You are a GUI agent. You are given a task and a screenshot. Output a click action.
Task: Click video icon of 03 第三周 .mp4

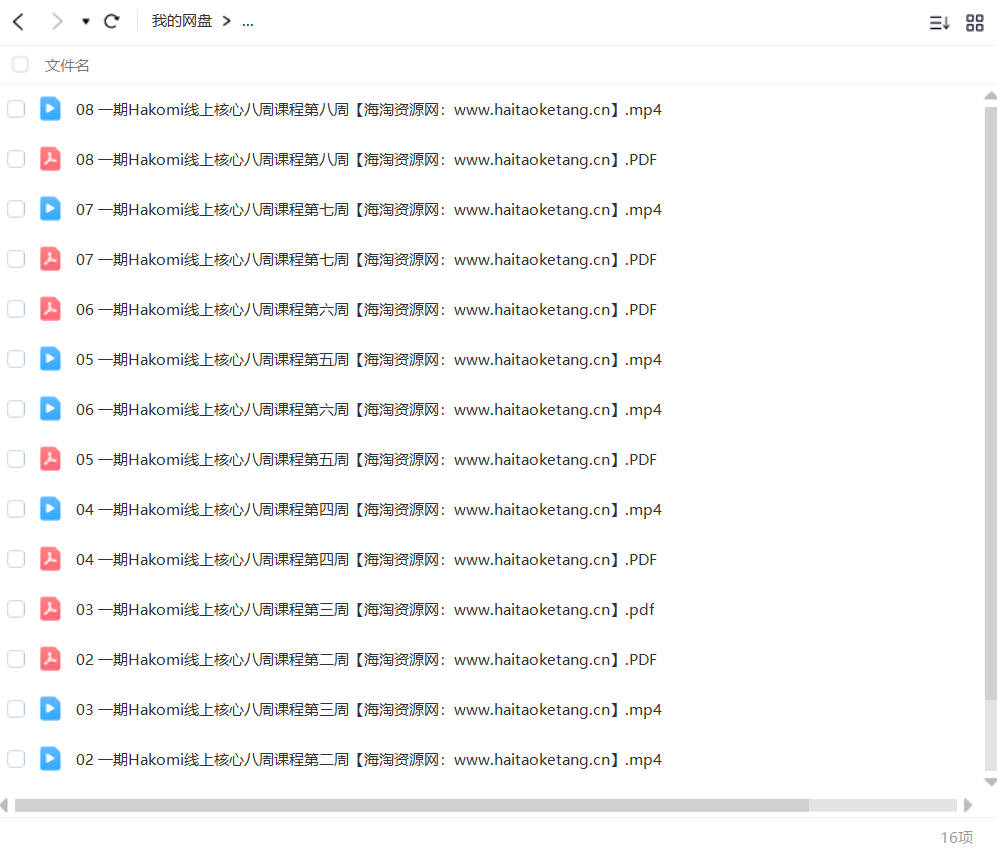50,709
